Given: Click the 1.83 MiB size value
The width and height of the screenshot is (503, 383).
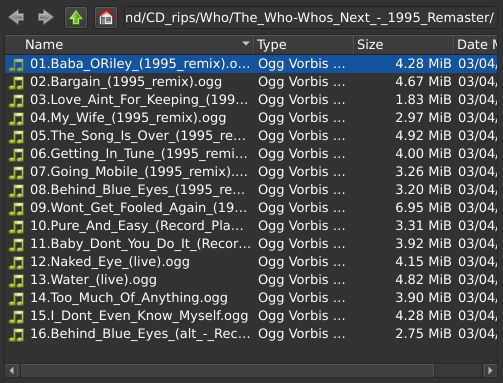Looking at the screenshot, I should coord(423,100).
